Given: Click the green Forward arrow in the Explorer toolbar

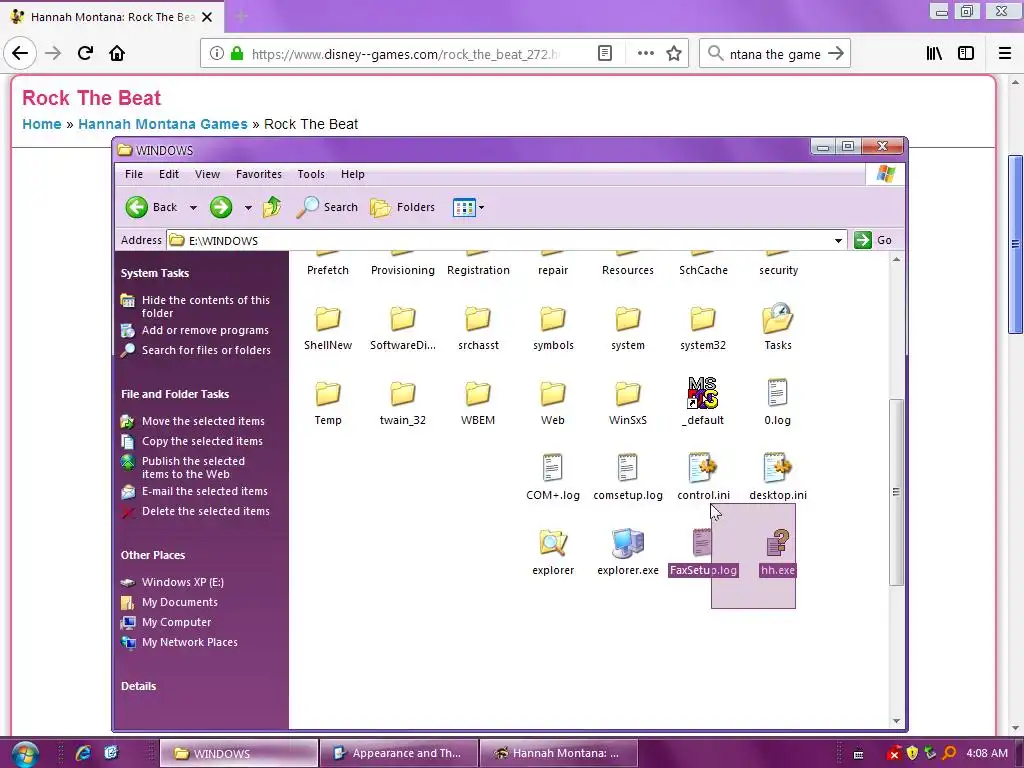Looking at the screenshot, I should click(221, 208).
